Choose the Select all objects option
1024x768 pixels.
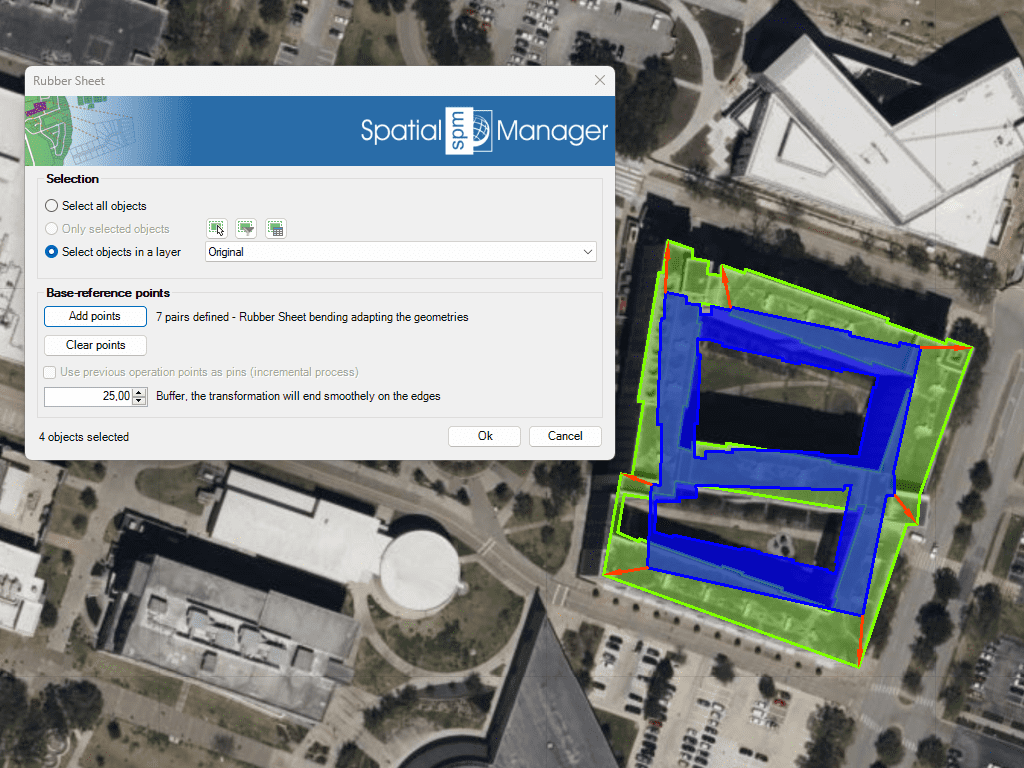coord(52,206)
